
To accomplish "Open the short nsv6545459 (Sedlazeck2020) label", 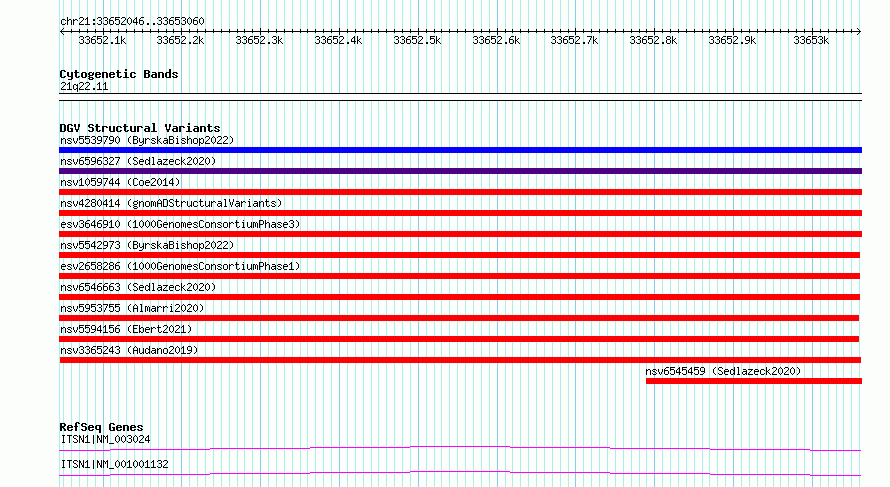I will click(x=723, y=371).
